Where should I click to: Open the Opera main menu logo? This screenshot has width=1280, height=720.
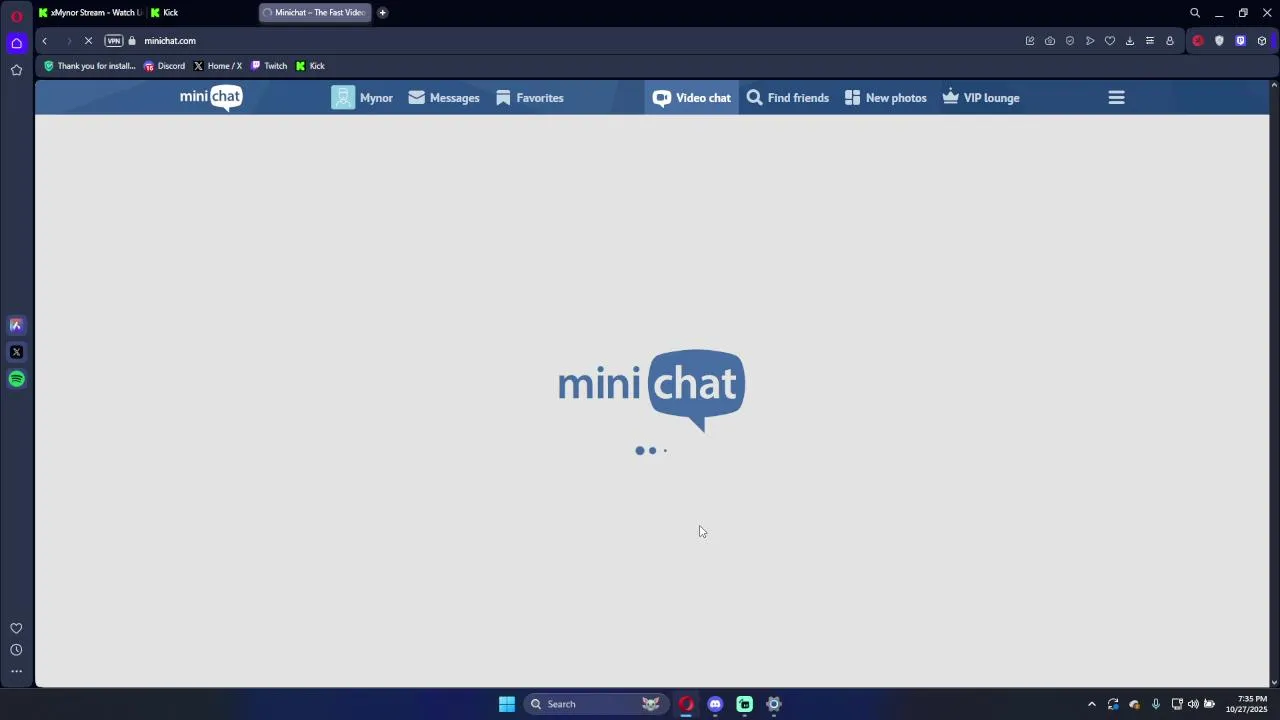click(16, 14)
